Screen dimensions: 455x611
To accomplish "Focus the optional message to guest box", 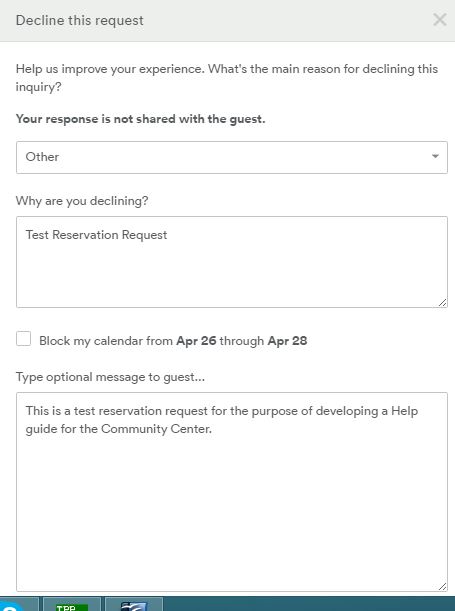I will (232, 492).
